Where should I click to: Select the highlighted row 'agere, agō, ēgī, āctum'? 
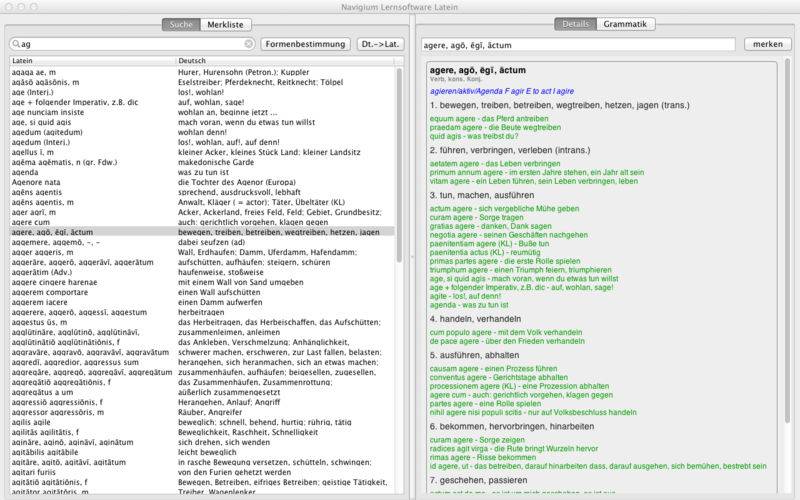(x=202, y=232)
